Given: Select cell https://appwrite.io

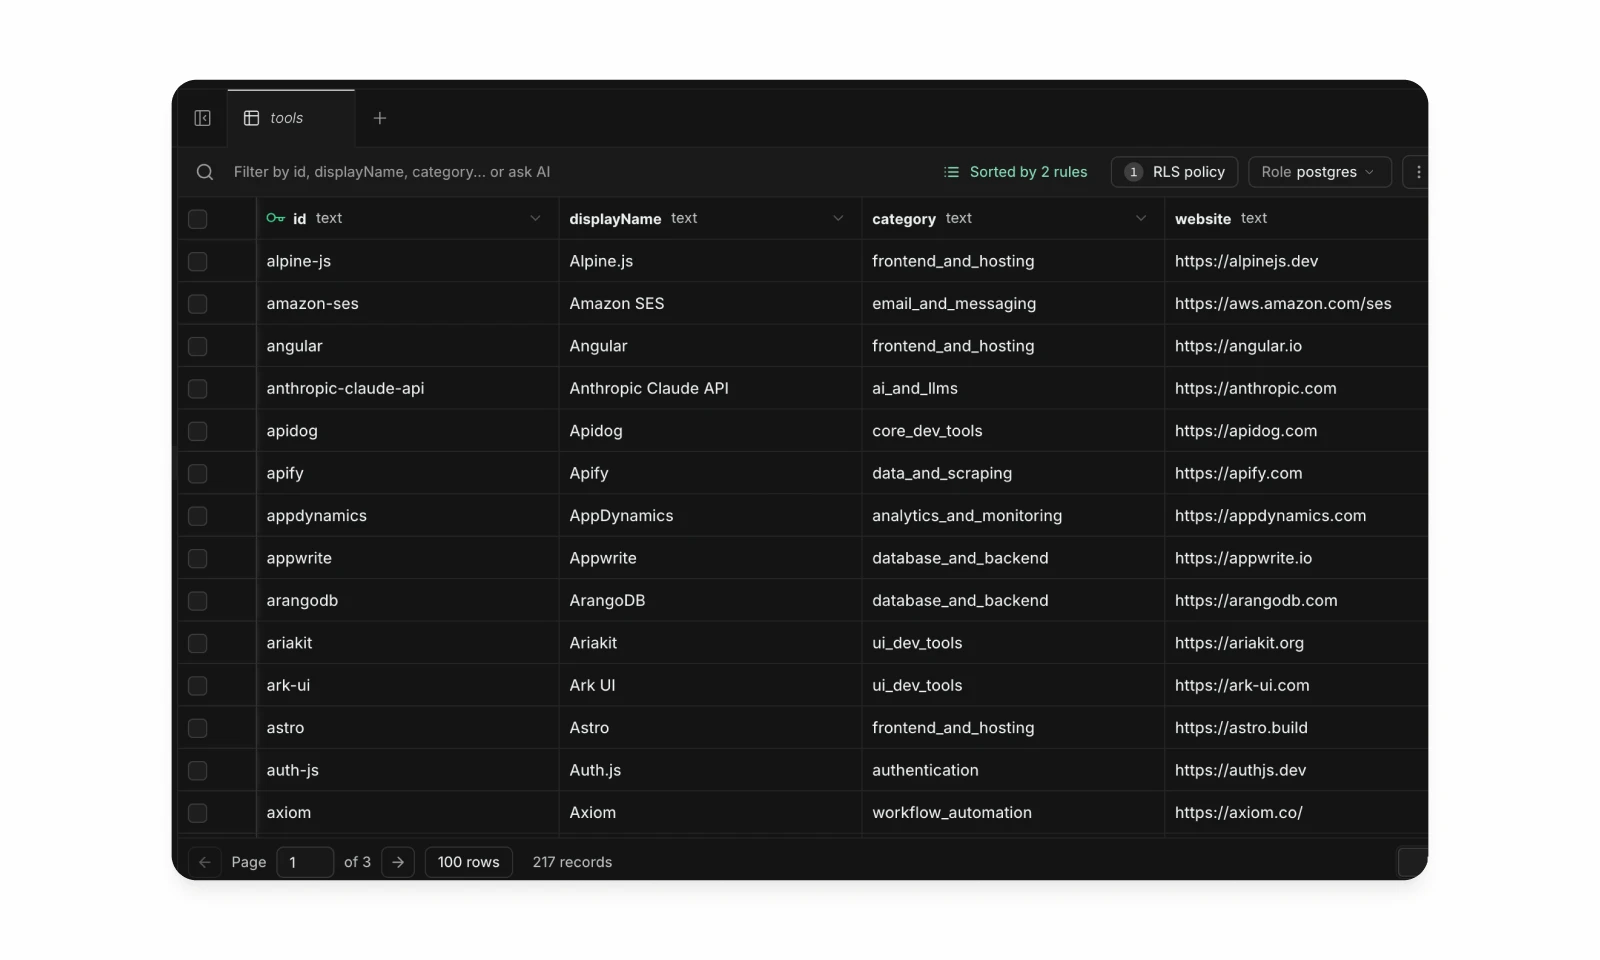Looking at the screenshot, I should tap(1296, 558).
